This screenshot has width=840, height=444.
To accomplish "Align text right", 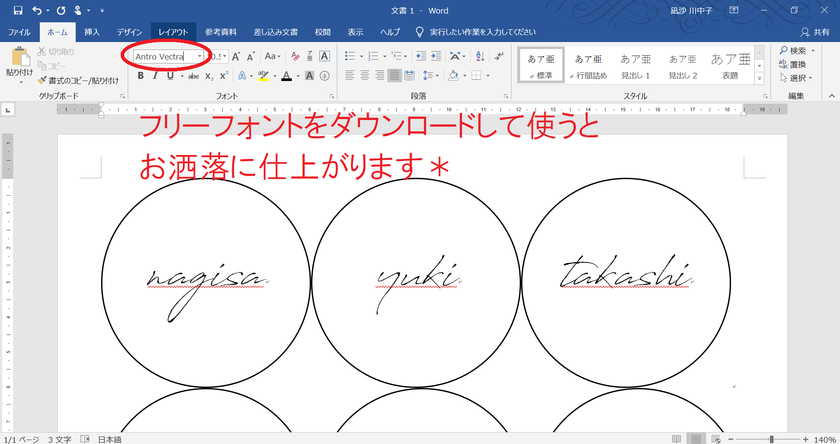I will coord(380,76).
